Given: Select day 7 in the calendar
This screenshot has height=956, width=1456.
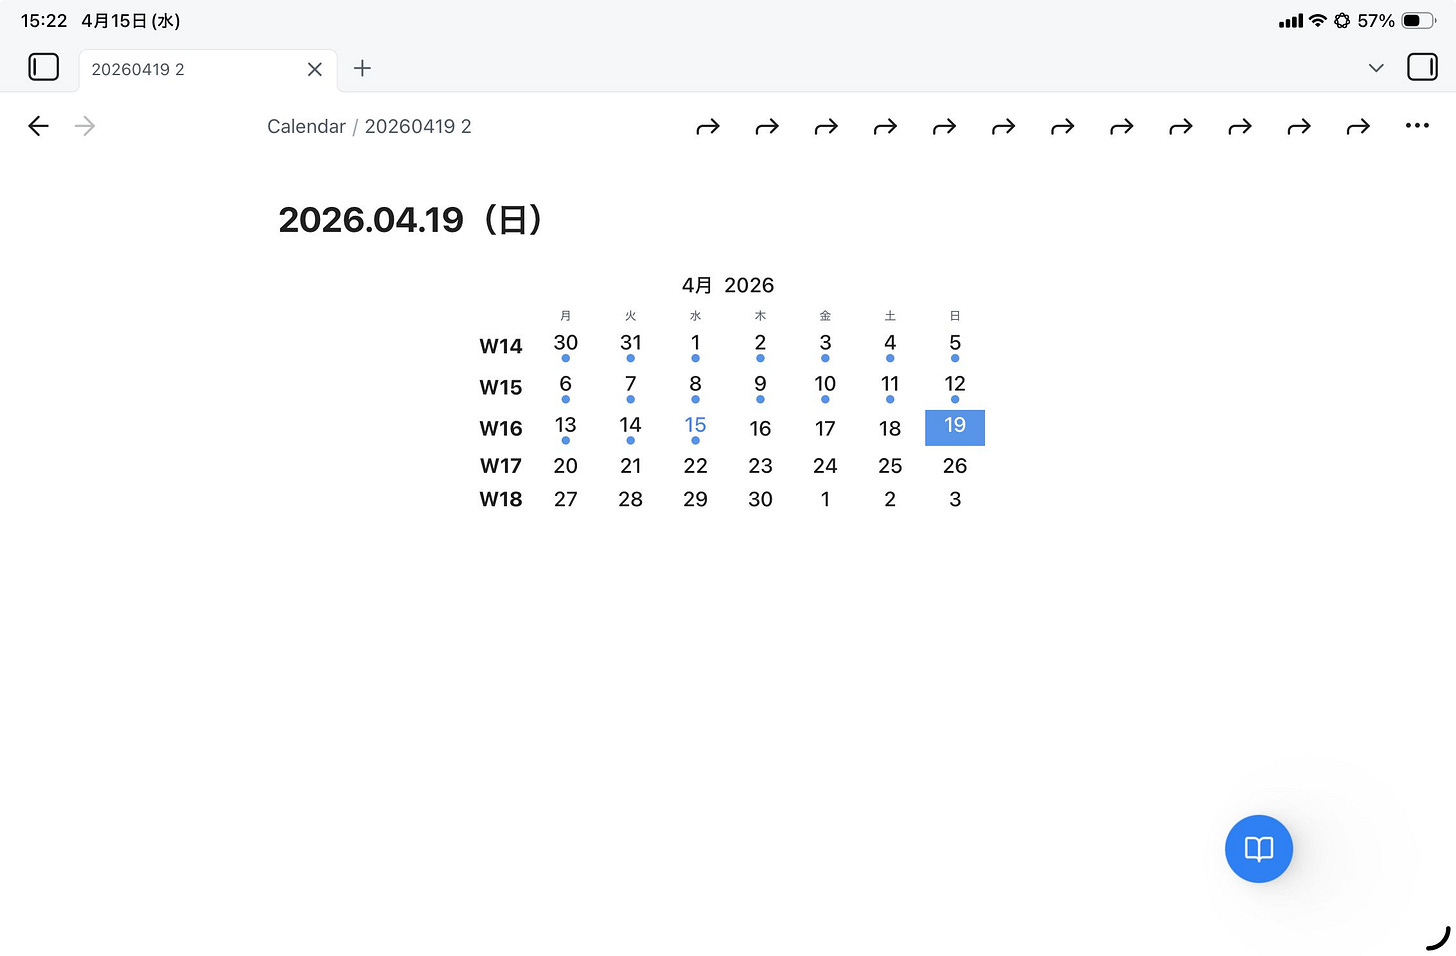Looking at the screenshot, I should click(x=630, y=387).
